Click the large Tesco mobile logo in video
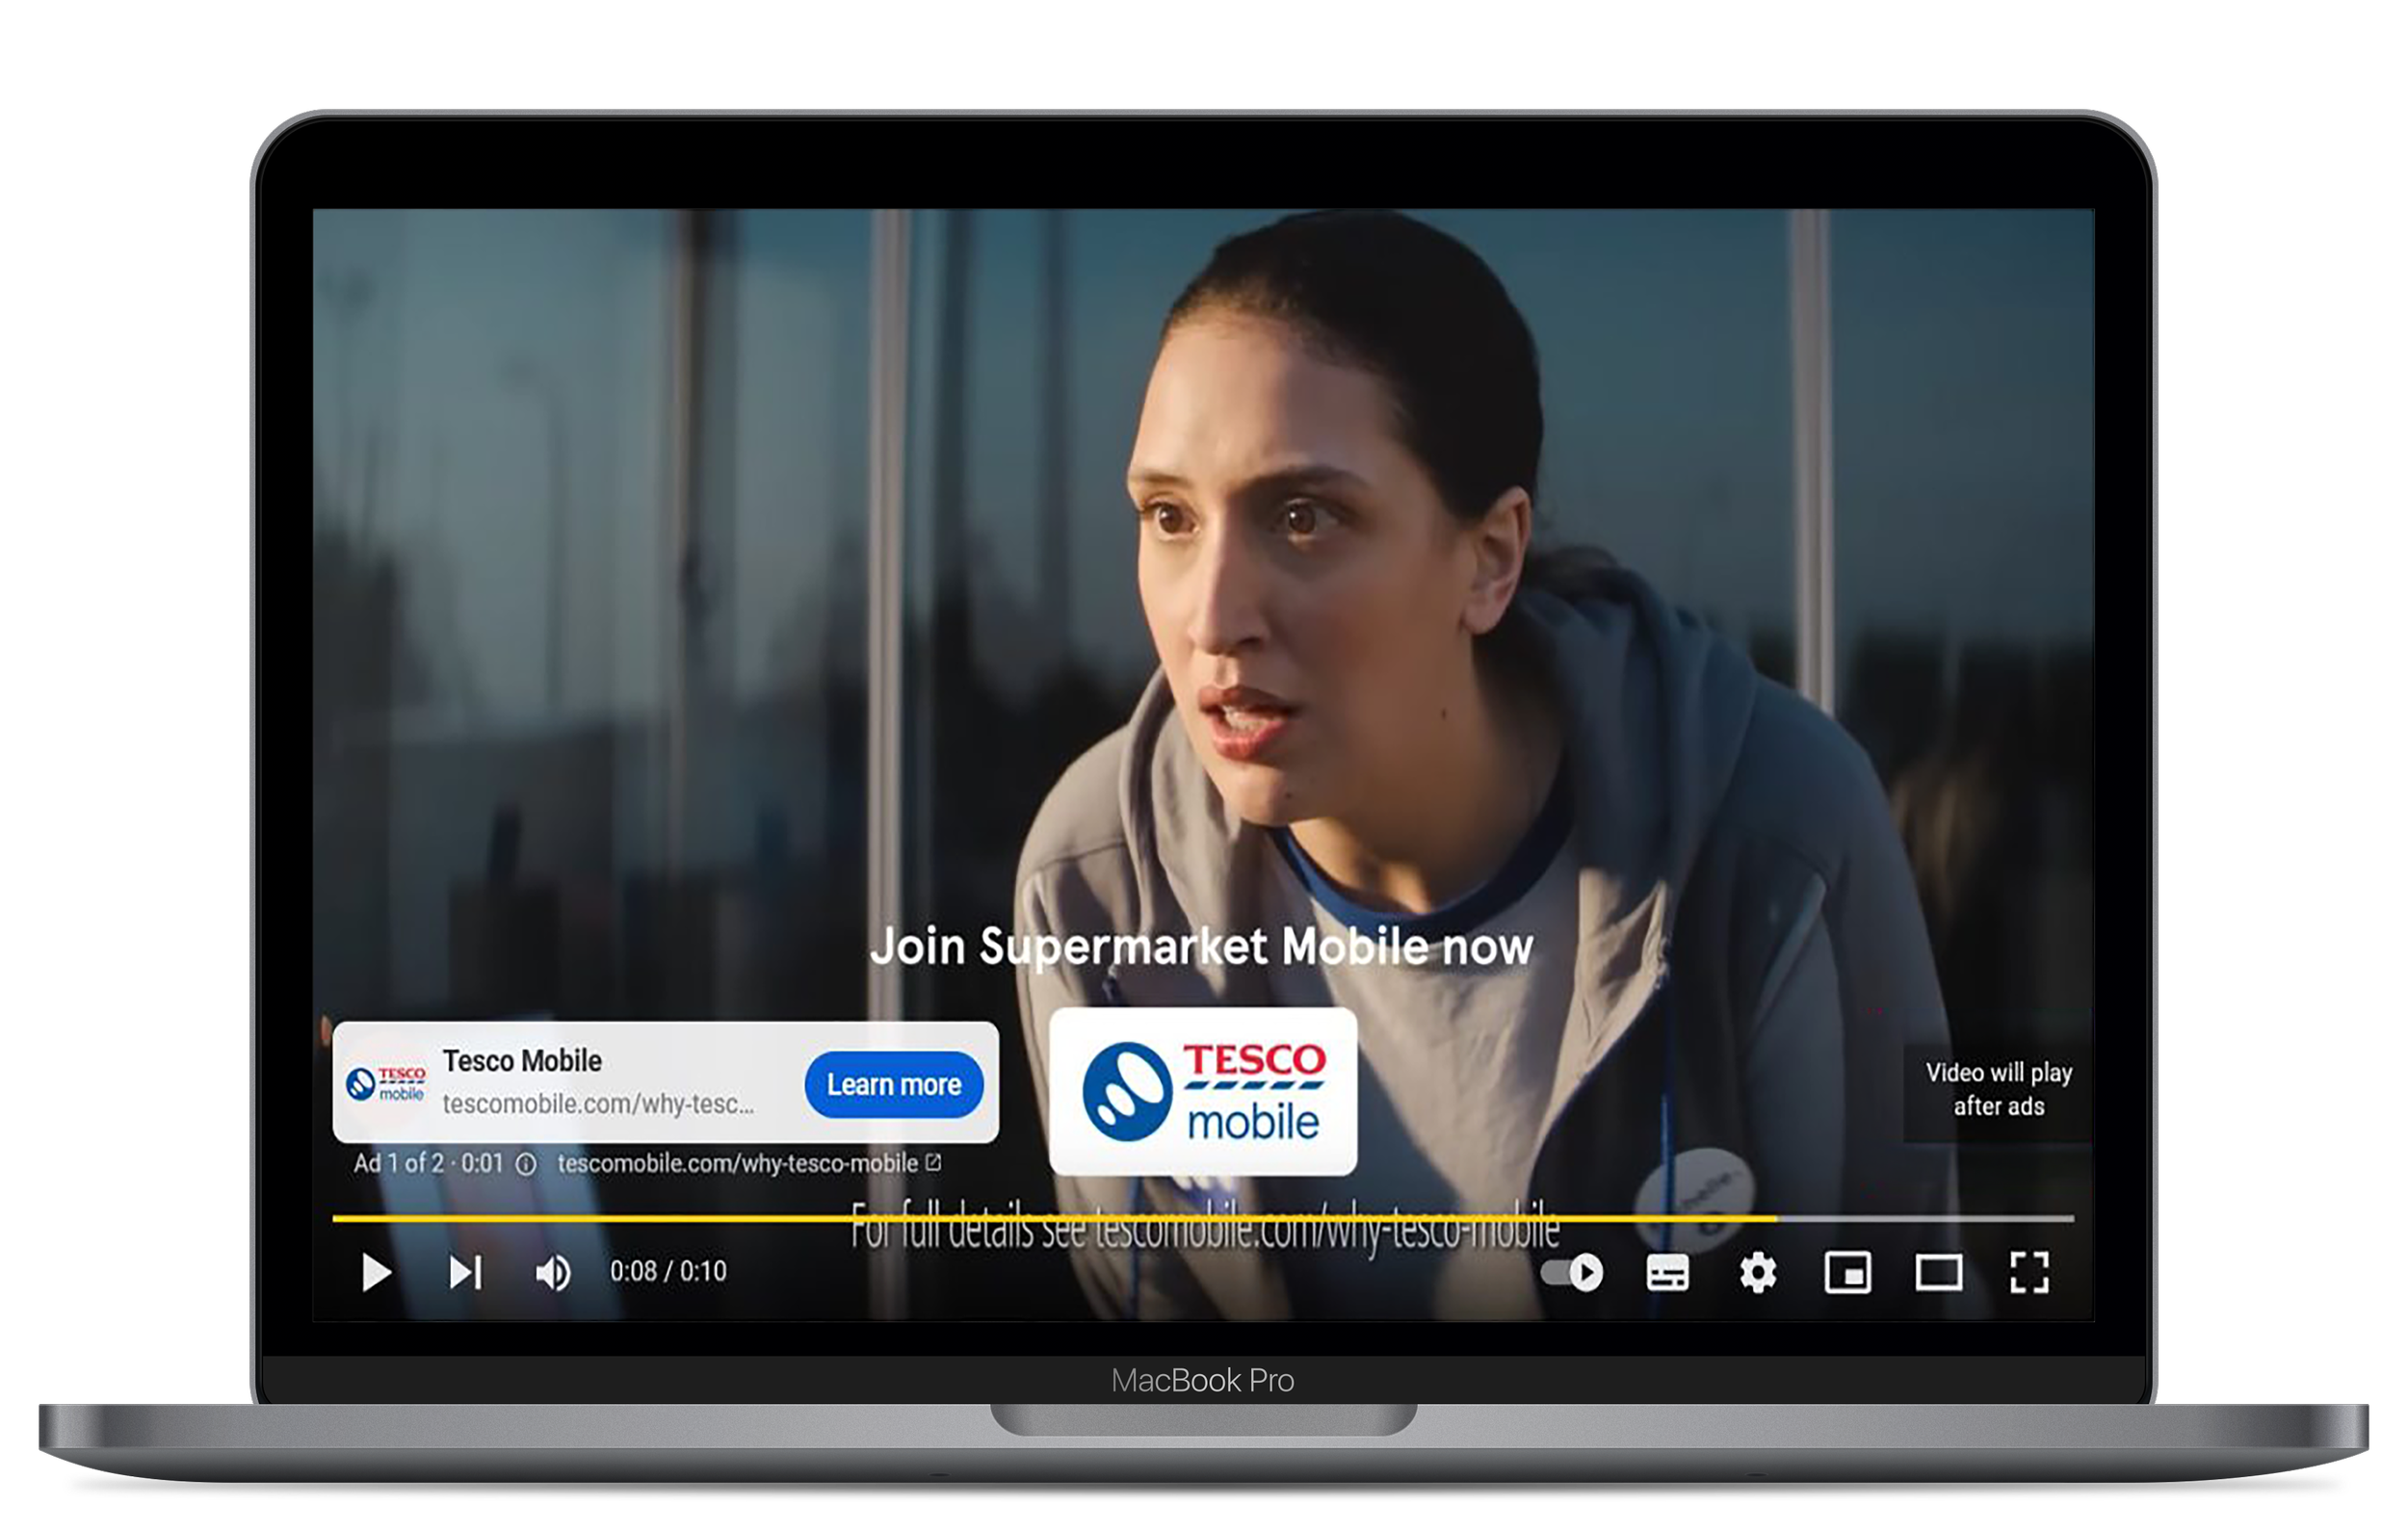Image resolution: width=2408 pixels, height=1531 pixels. [1203, 1091]
